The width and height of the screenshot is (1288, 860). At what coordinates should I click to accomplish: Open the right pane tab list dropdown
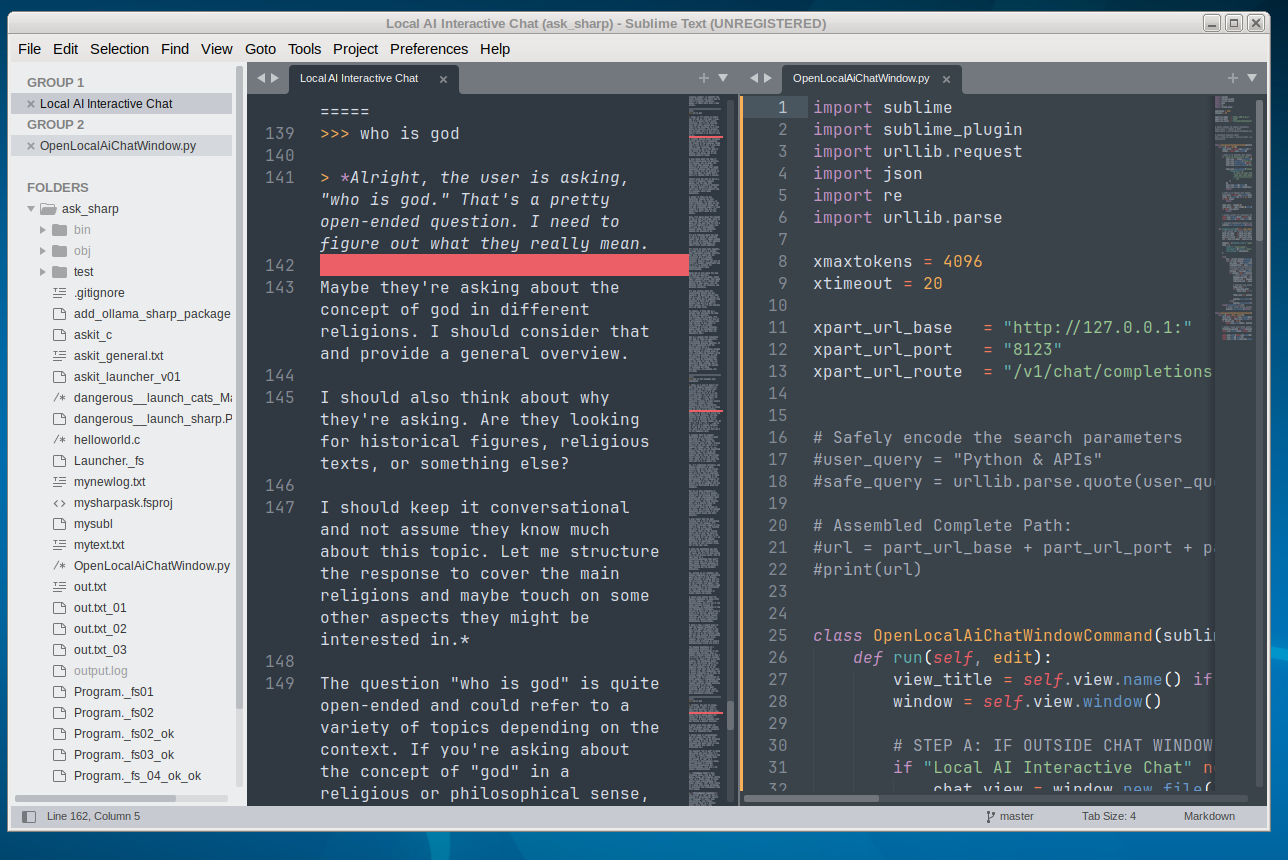coord(1253,78)
